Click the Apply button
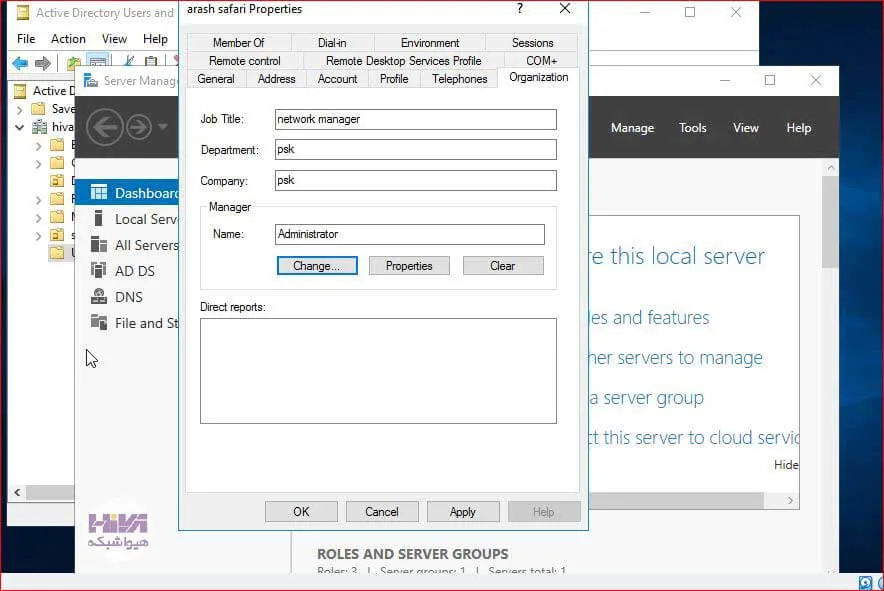Screen dimensions: 884x591 pyautogui.click(x=463, y=511)
